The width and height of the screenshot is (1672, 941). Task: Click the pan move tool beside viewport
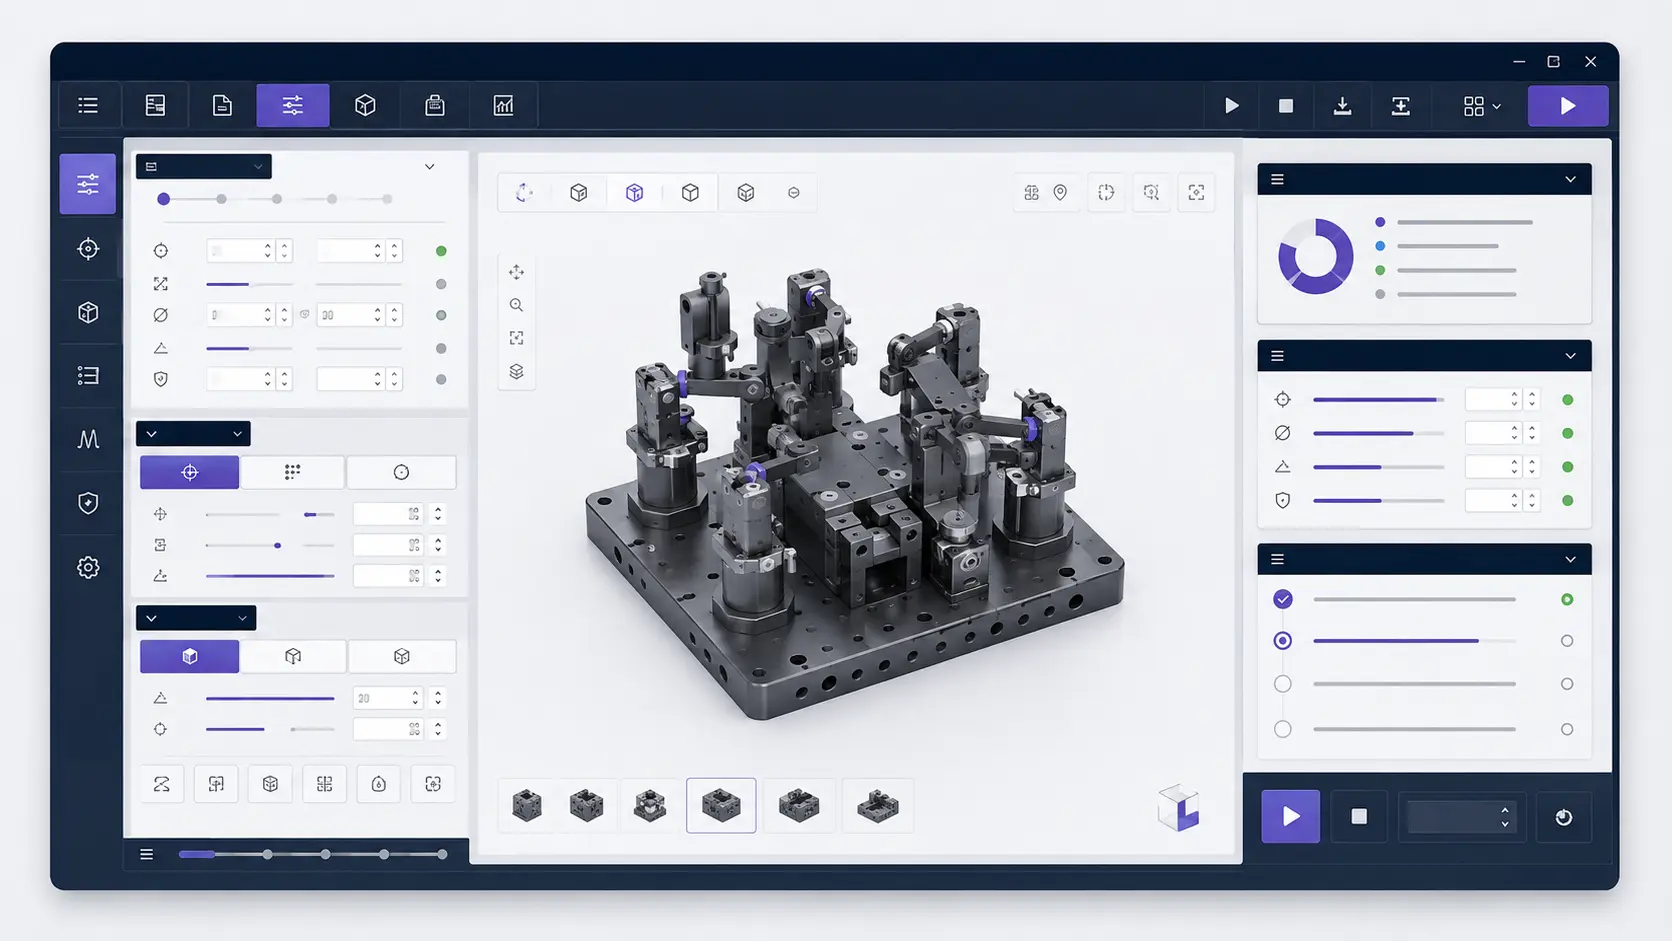click(516, 272)
